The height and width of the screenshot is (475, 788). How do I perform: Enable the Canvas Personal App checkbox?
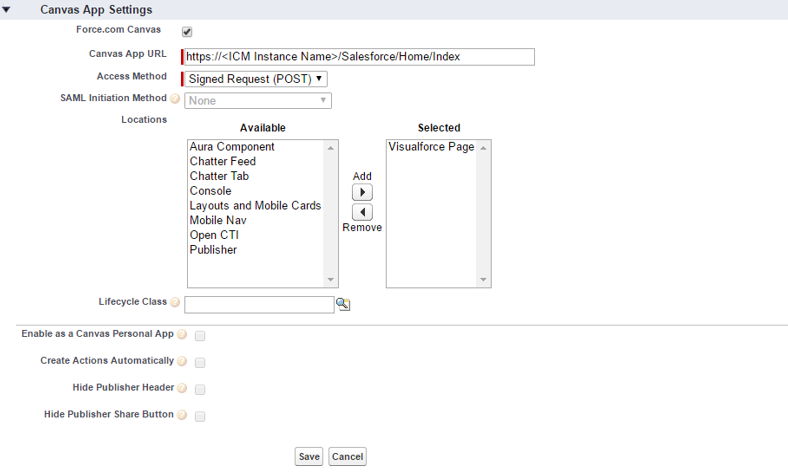[x=200, y=336]
